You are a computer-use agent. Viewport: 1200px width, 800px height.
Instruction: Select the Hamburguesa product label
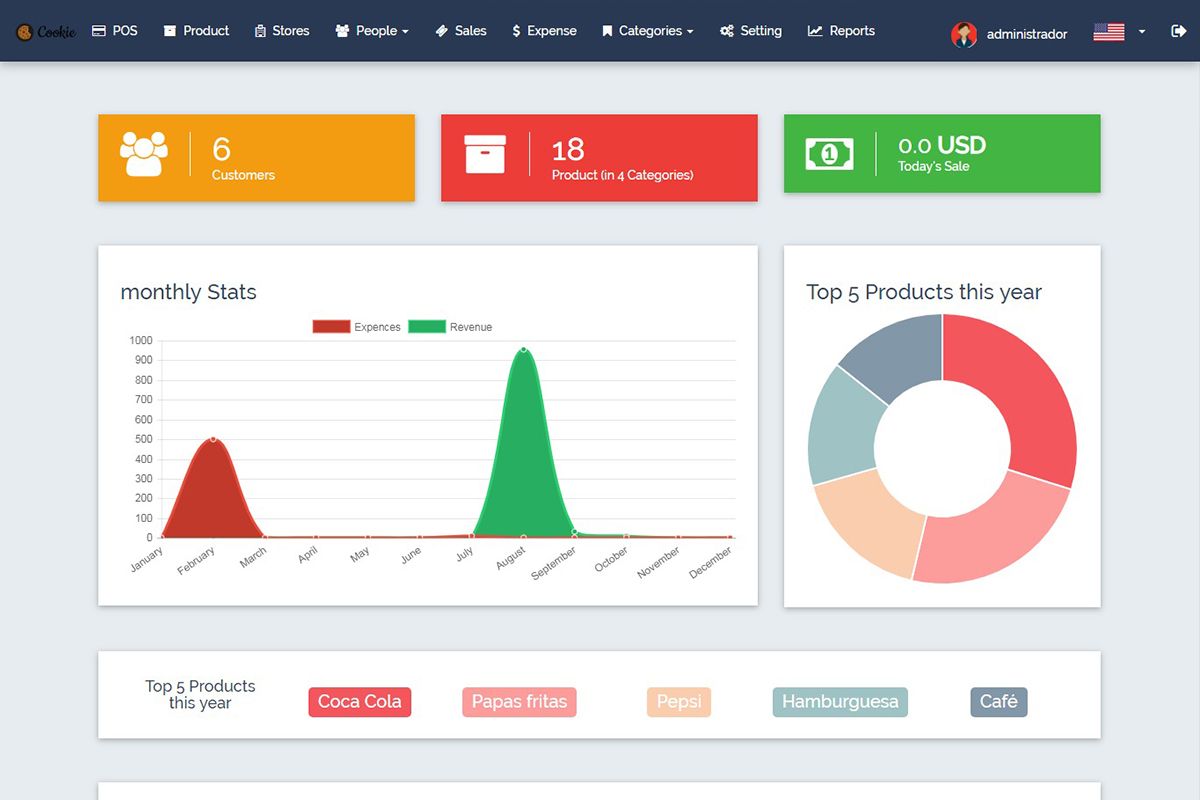click(x=840, y=702)
